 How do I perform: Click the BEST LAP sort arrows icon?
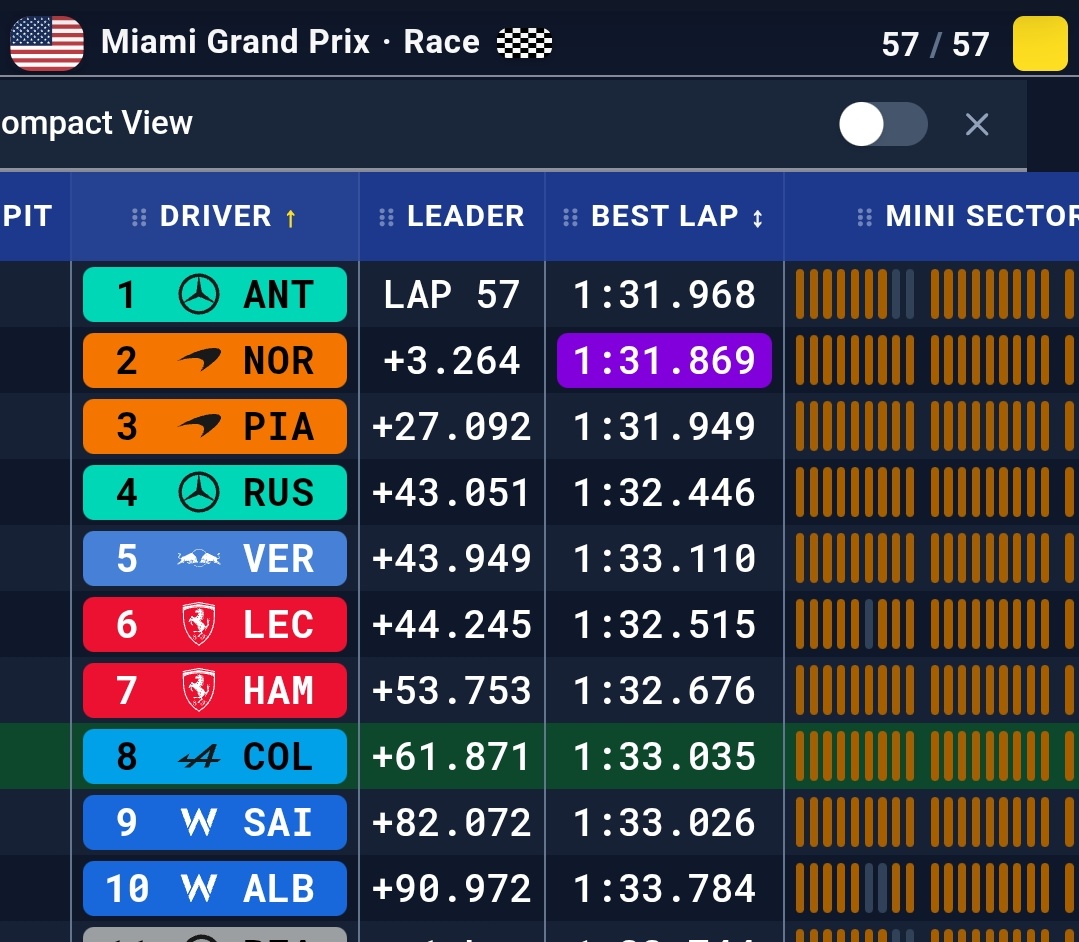(757, 218)
